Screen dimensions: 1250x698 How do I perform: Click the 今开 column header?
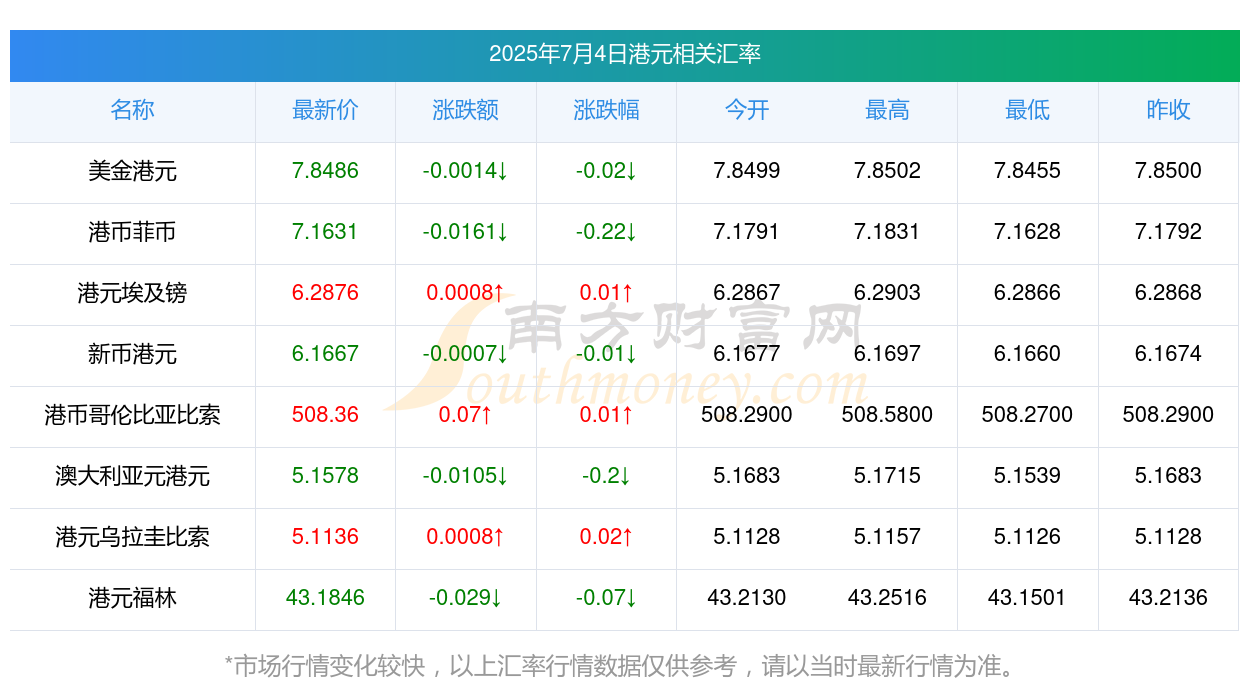[x=747, y=110]
